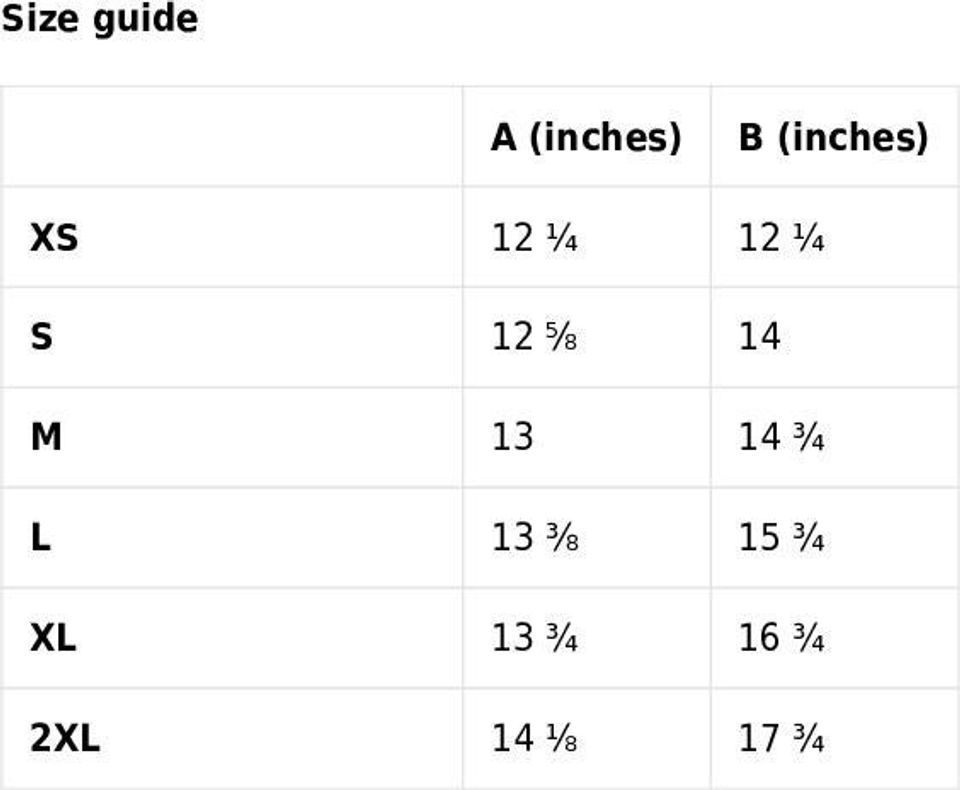Click the S size row label
This screenshot has width=960, height=790.
[41, 338]
